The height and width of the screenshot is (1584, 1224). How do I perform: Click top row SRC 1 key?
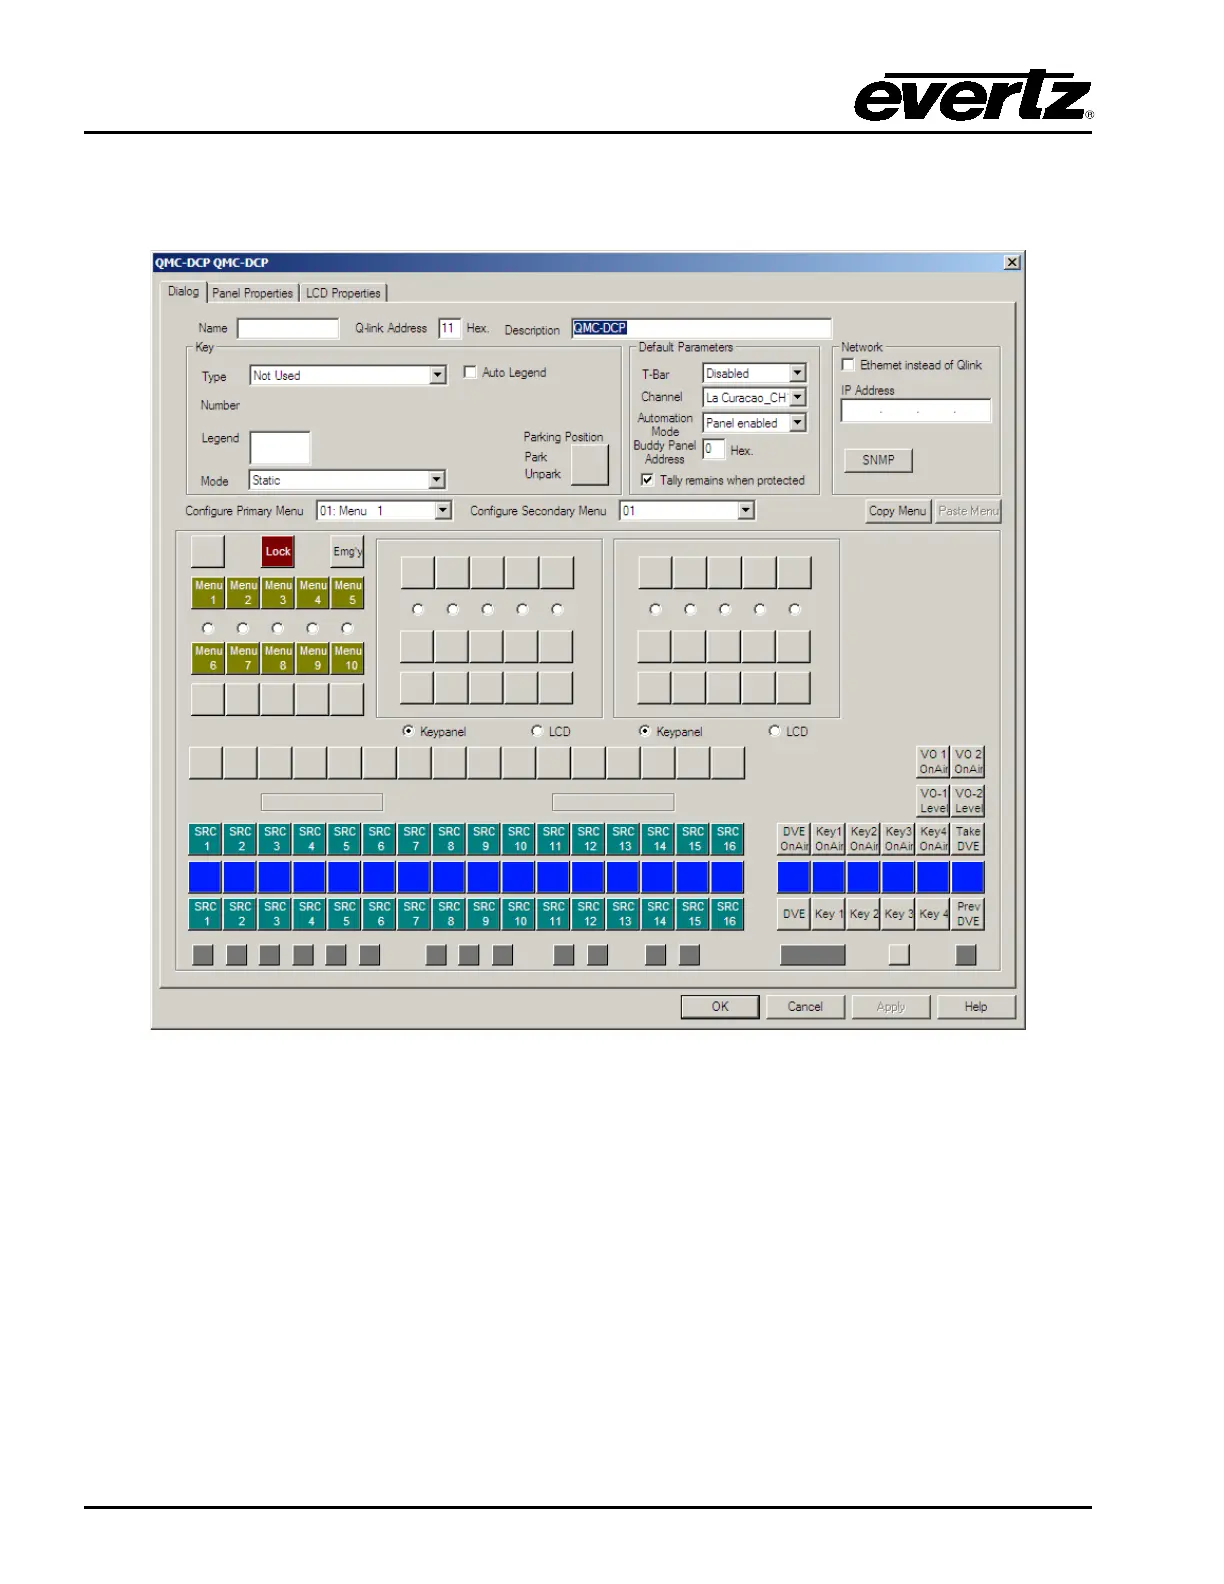(x=205, y=839)
